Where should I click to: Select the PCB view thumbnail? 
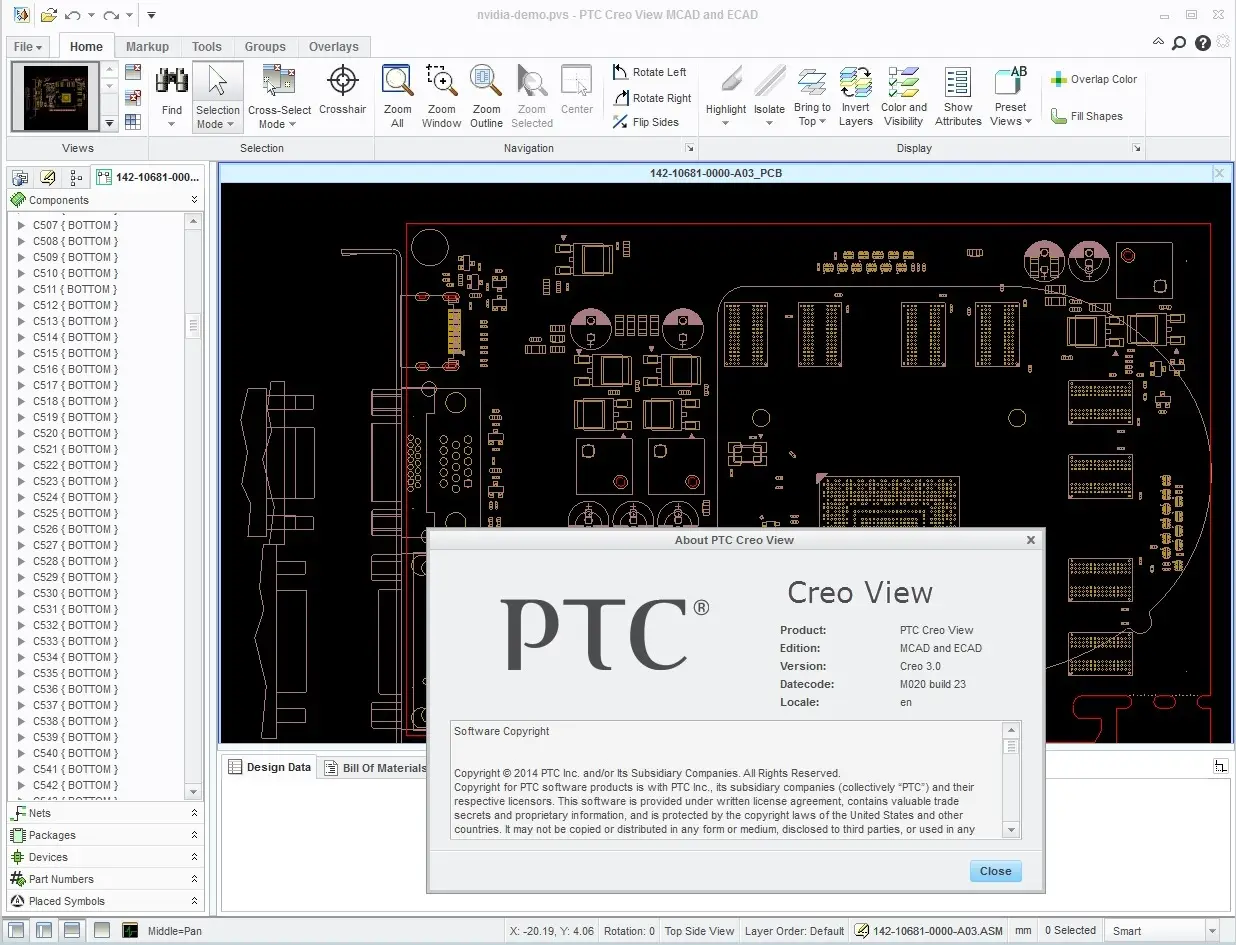click(55, 97)
